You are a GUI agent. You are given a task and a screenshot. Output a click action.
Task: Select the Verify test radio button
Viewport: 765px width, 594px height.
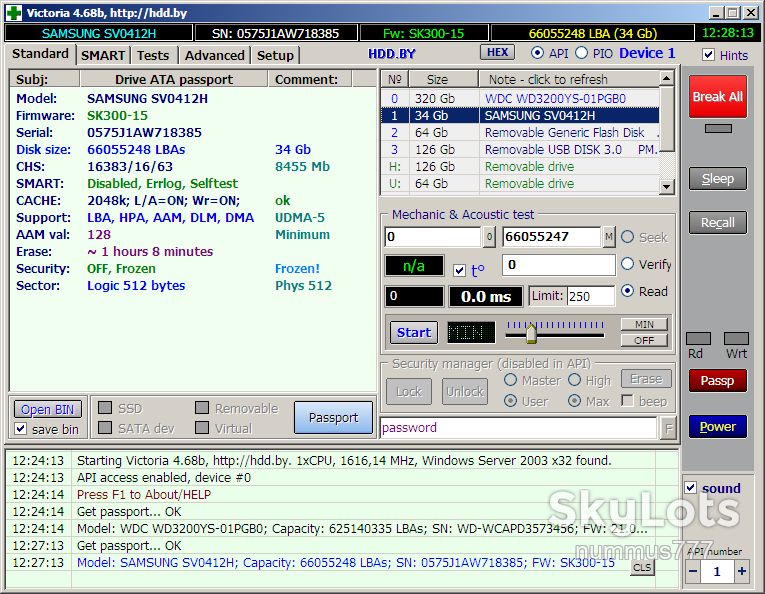coord(627,264)
